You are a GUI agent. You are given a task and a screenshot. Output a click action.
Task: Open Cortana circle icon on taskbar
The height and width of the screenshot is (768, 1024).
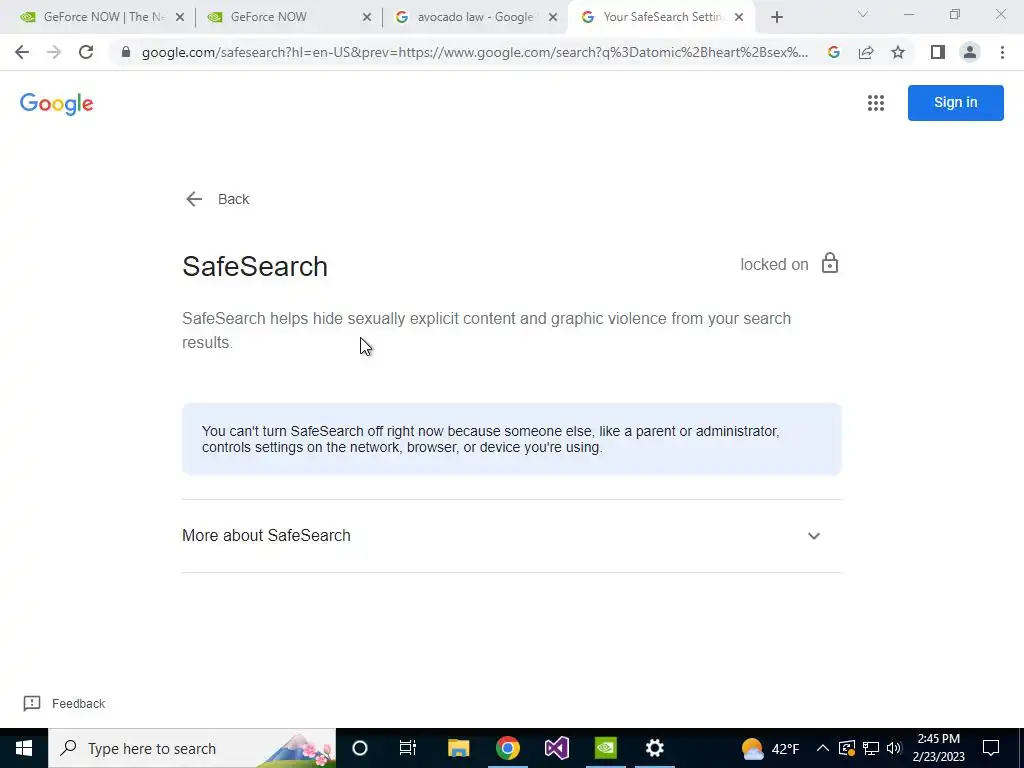tap(360, 748)
